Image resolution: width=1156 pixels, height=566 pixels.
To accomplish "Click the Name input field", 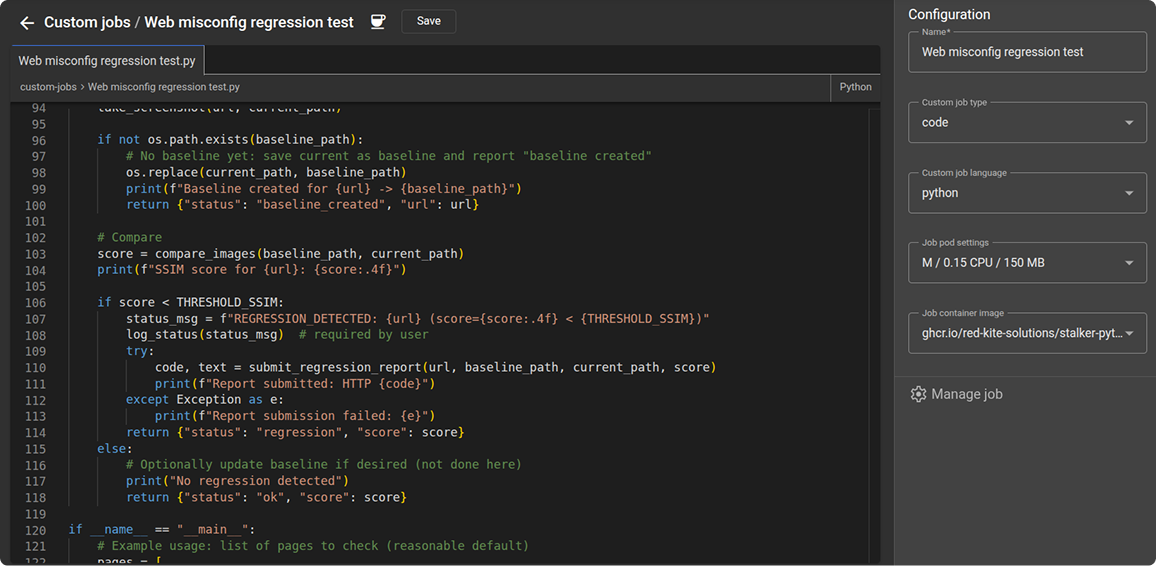I will [1026, 52].
